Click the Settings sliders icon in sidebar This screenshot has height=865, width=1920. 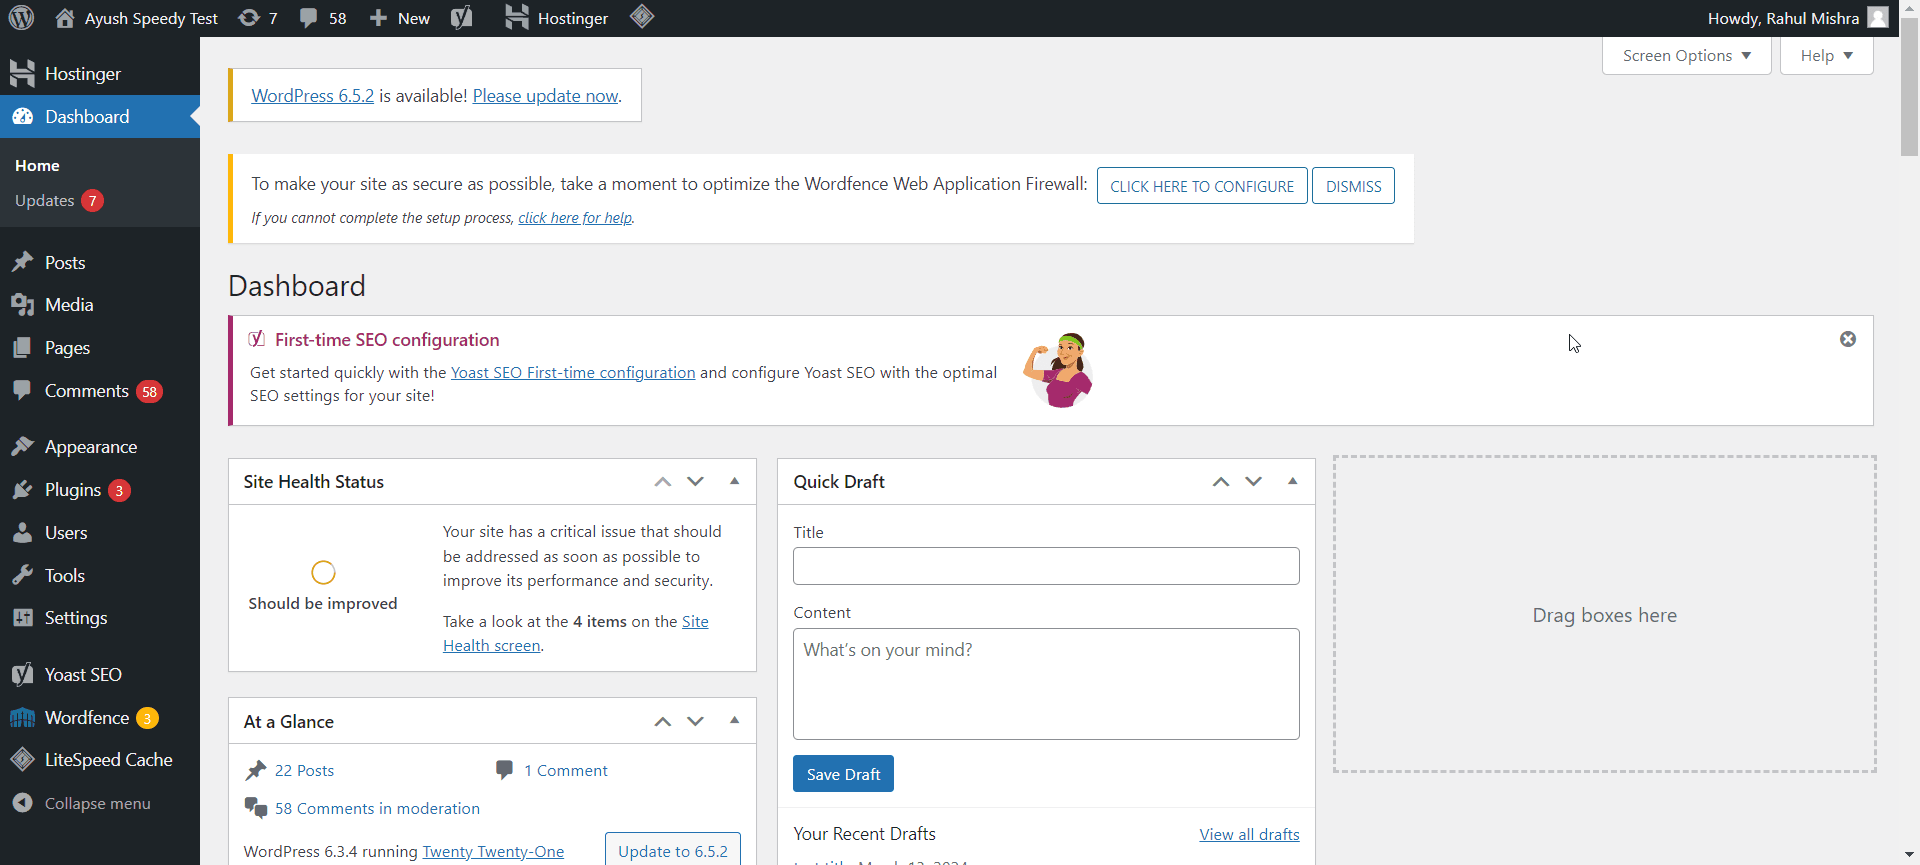tap(22, 618)
